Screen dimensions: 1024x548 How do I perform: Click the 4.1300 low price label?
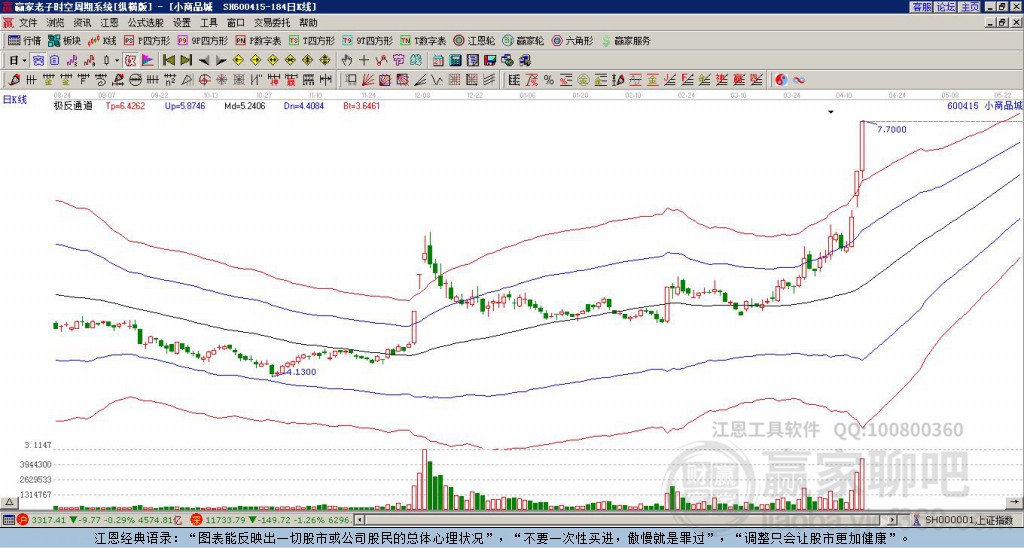click(301, 372)
